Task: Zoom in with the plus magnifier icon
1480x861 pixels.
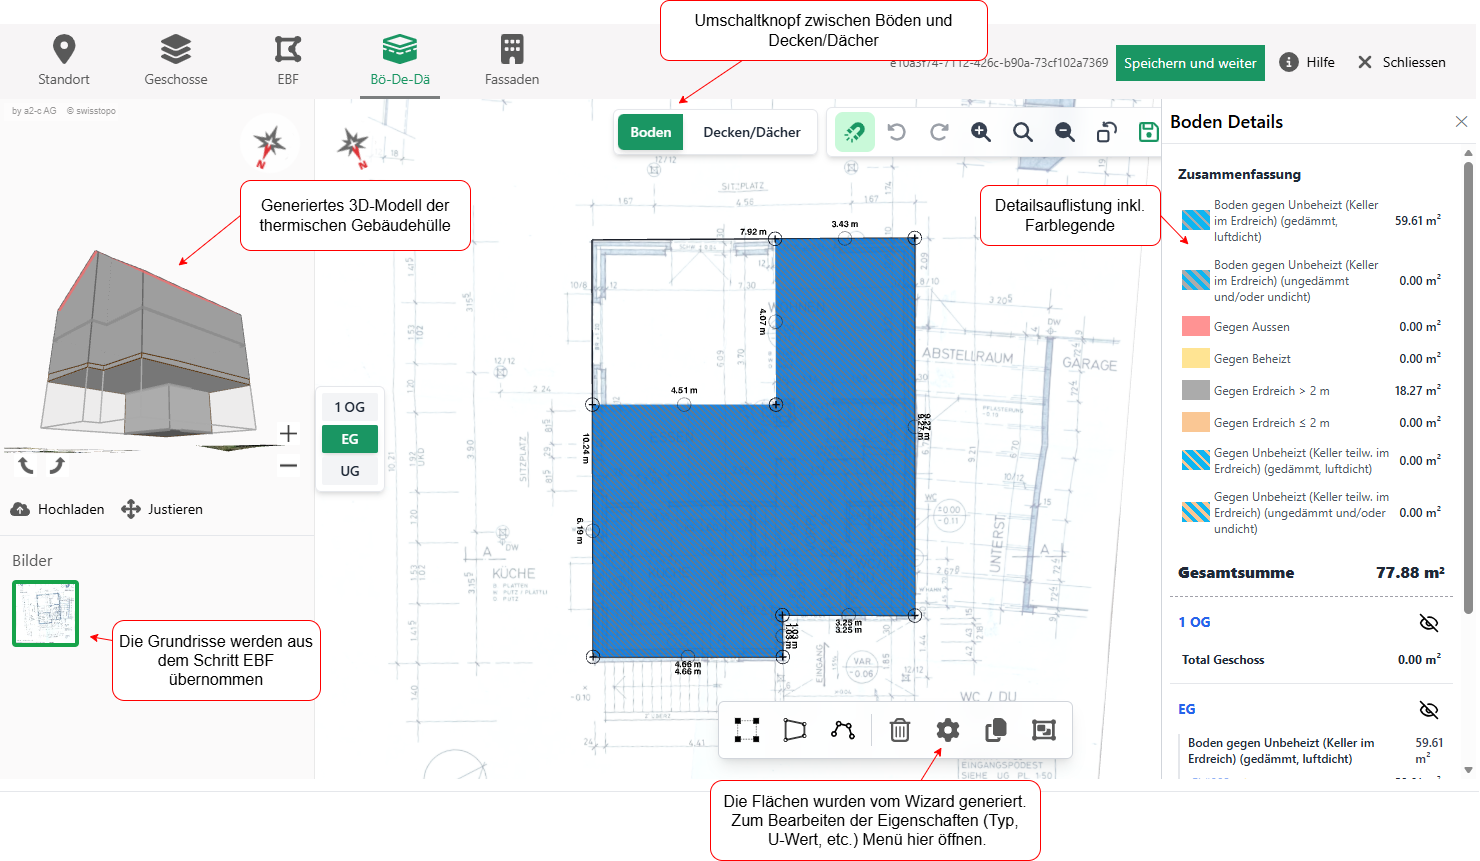Action: pyautogui.click(x=981, y=132)
